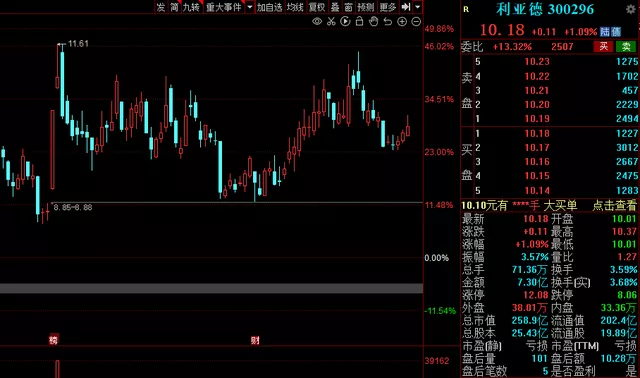Click the undo arrow icon
The image size is (640, 378).
point(388,22)
